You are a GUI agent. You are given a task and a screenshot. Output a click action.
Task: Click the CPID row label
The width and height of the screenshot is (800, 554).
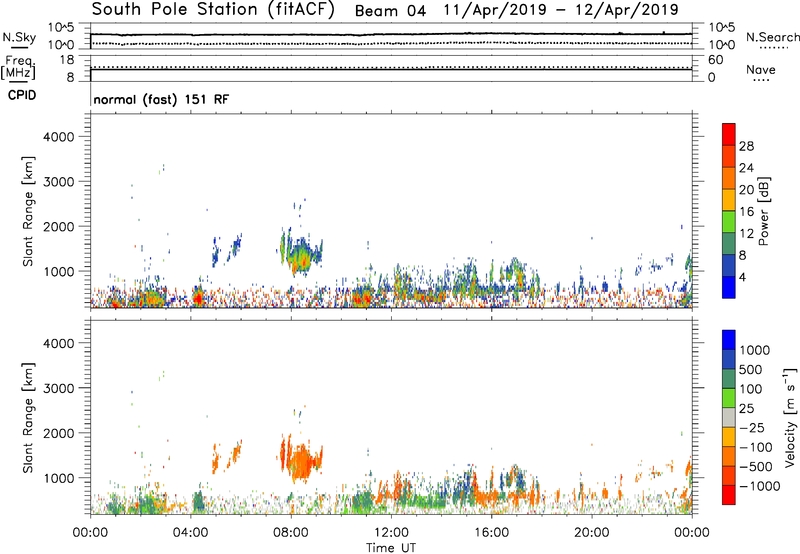(x=22, y=95)
